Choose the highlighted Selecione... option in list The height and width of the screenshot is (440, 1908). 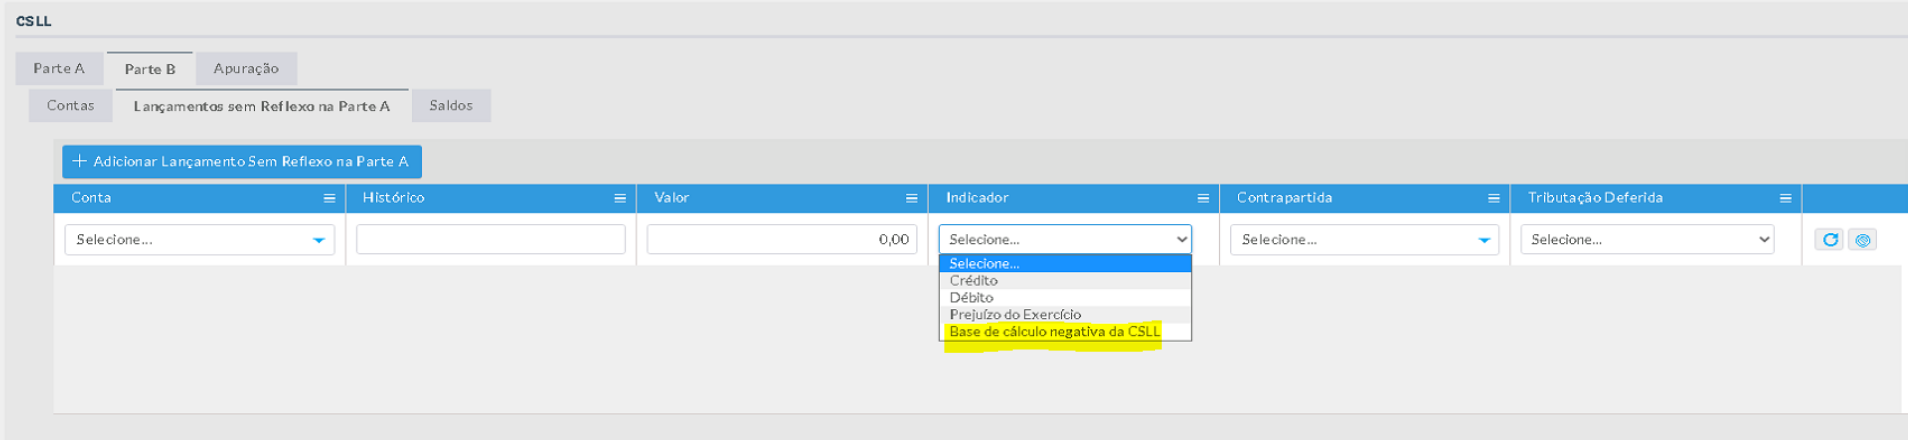pos(1065,264)
